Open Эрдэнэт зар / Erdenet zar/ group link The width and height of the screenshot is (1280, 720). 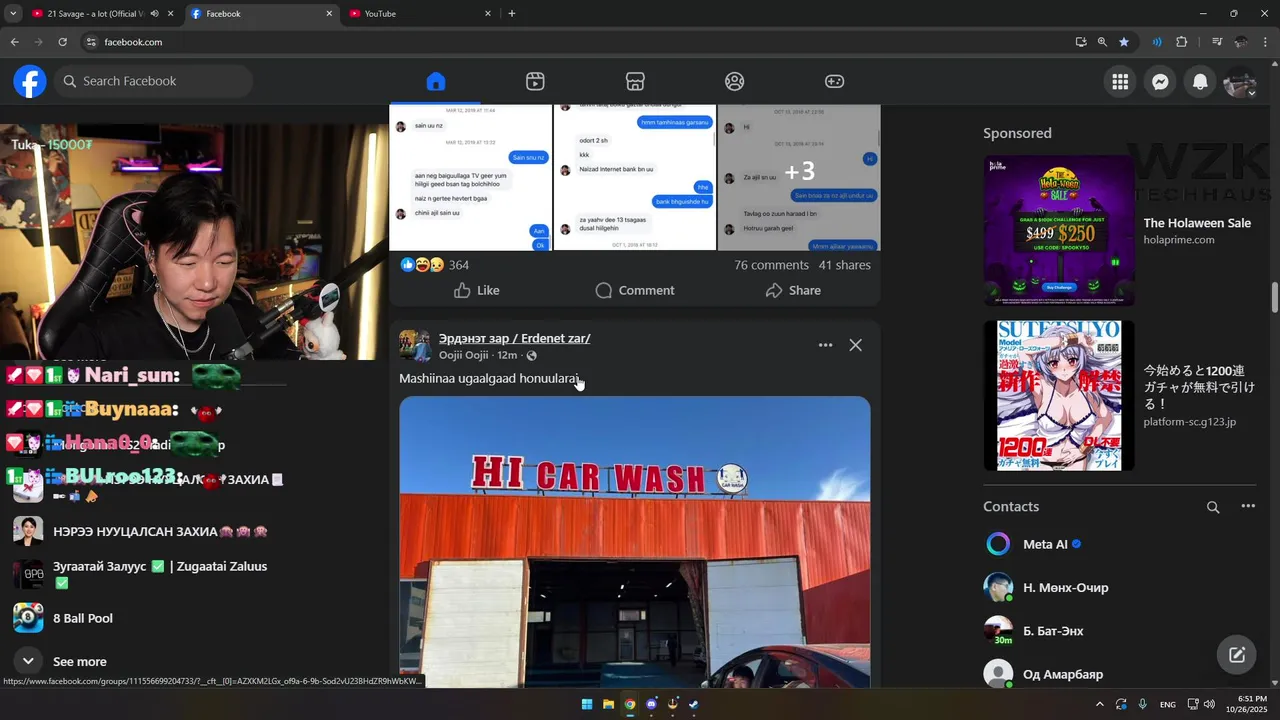[514, 338]
